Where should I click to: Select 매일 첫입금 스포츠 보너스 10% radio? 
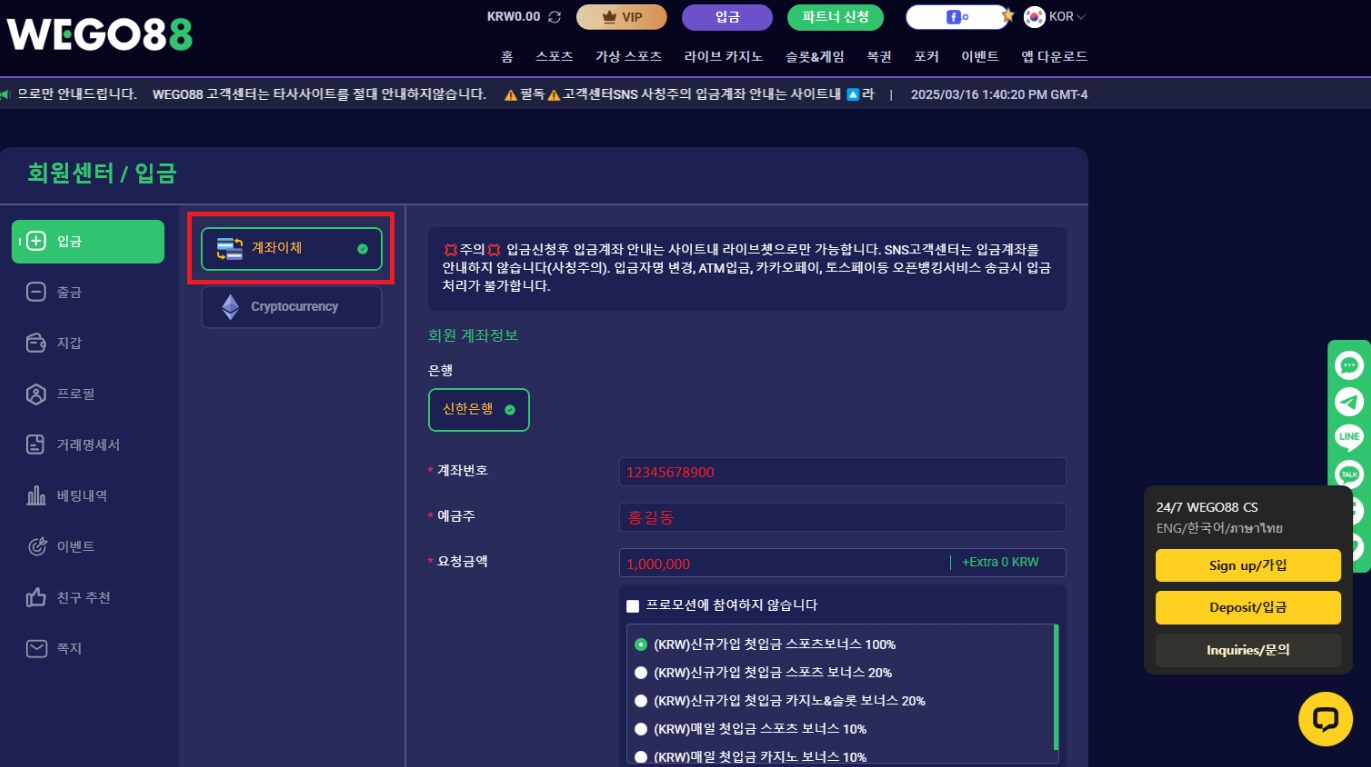[641, 729]
